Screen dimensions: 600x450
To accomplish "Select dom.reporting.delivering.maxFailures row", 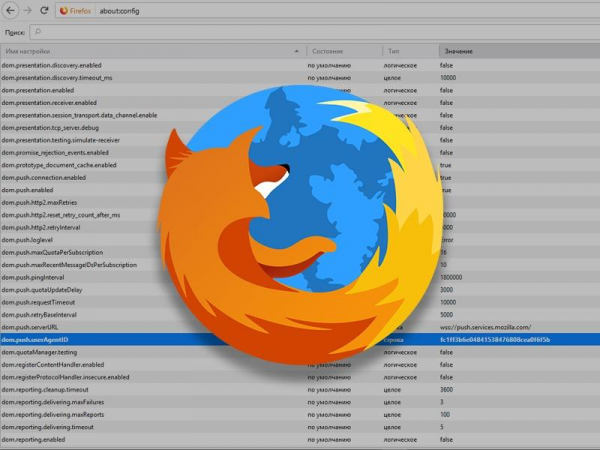I will (300, 402).
